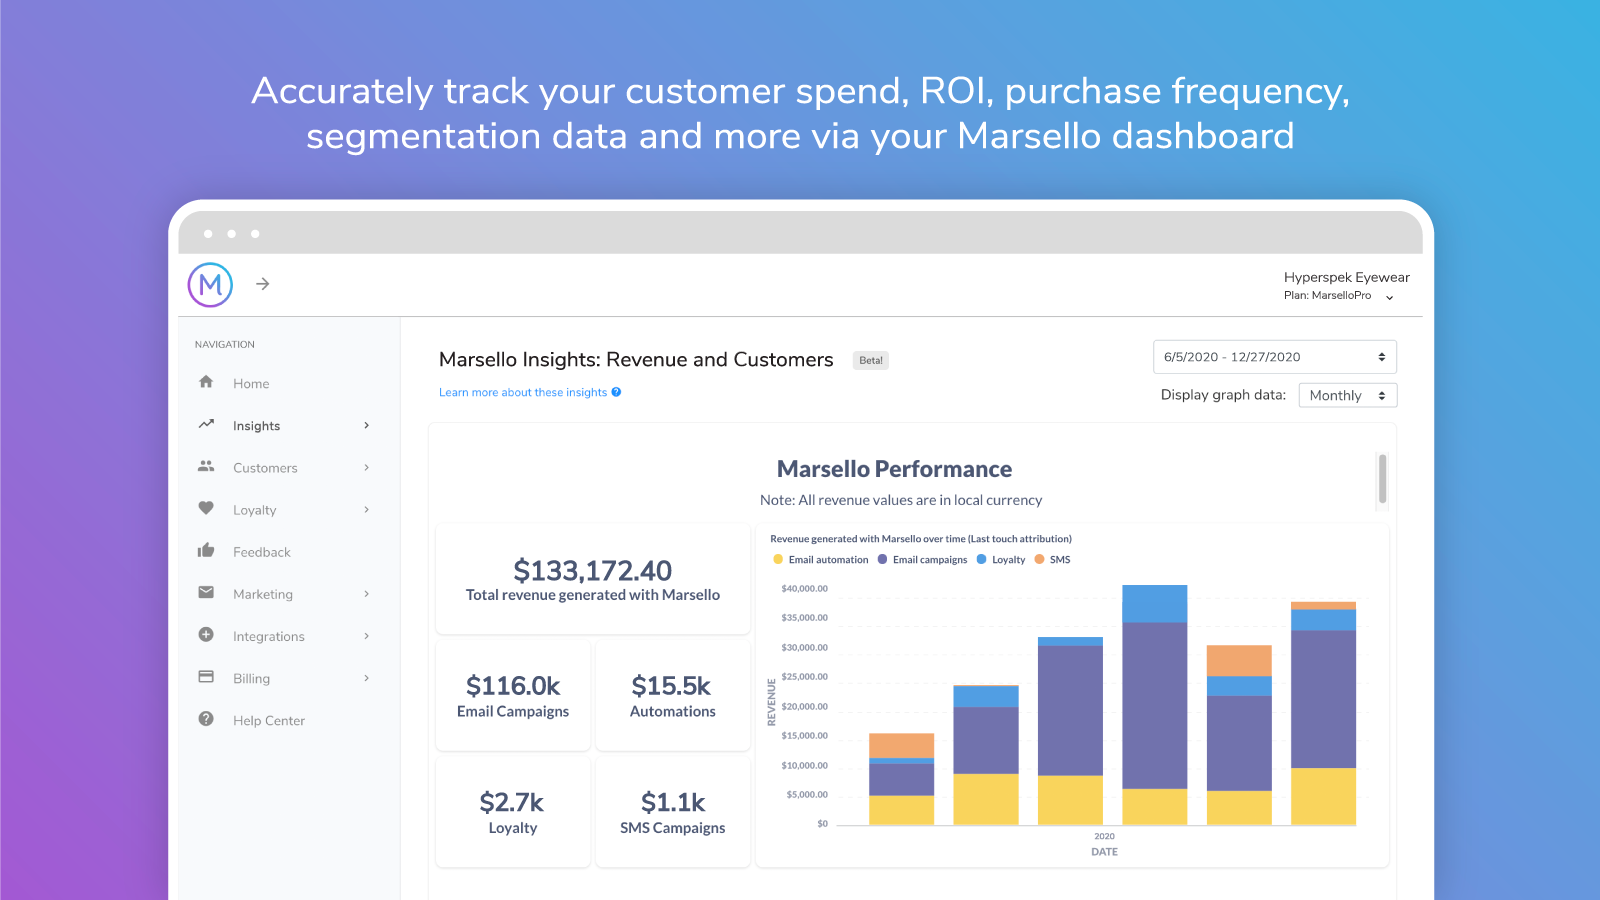Click the local currency note text
The width and height of the screenshot is (1600, 900).
tap(901, 500)
